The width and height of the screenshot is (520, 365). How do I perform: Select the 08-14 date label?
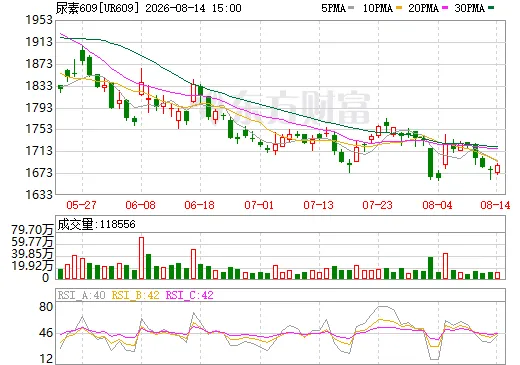point(495,205)
